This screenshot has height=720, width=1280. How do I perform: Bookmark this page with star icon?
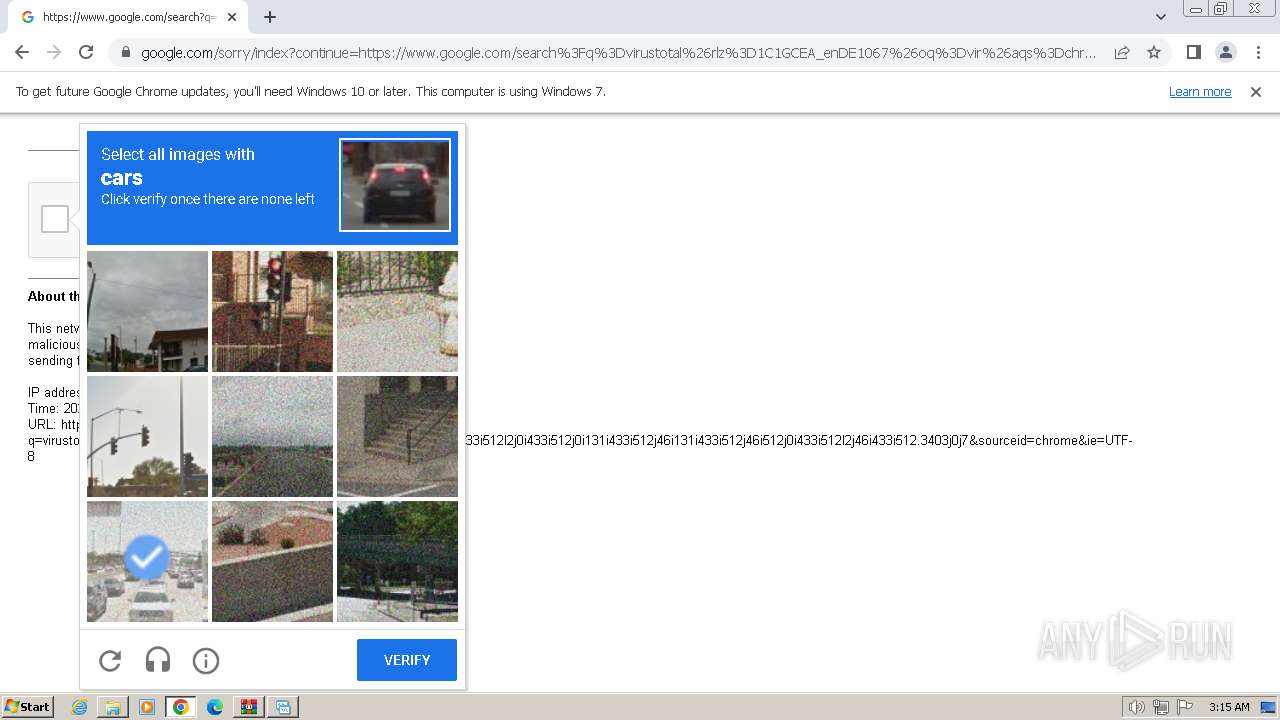tap(1154, 52)
